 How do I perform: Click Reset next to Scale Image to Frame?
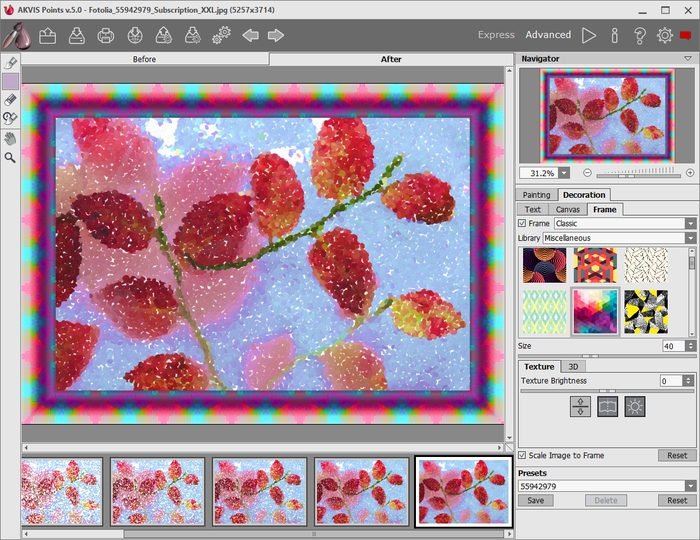[677, 455]
